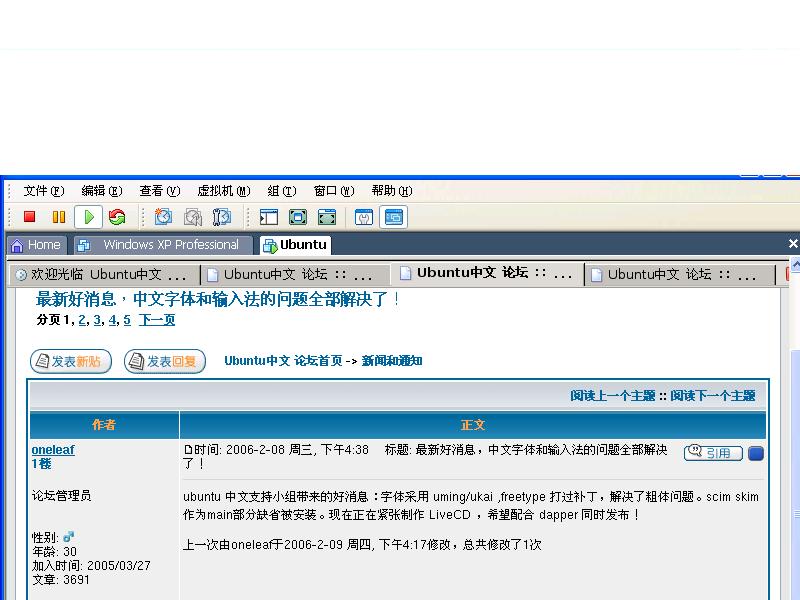Go to page 2 of the topic
800x600 pixels.
(82, 320)
